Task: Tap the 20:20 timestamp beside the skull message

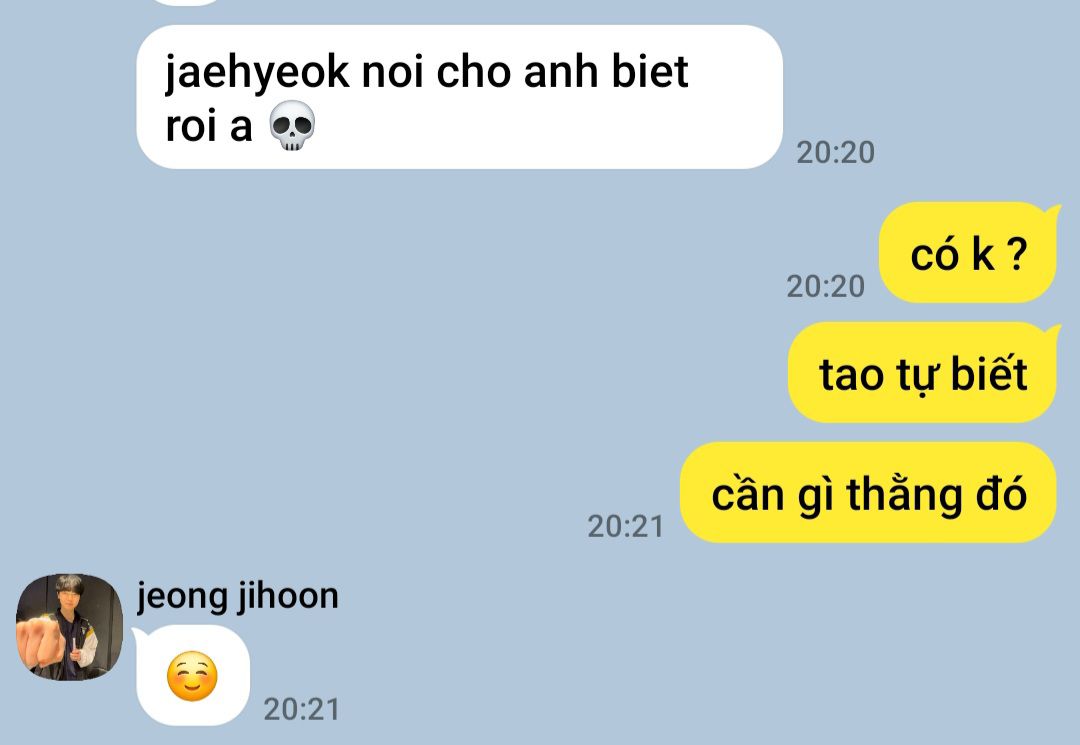Action: pos(835,152)
